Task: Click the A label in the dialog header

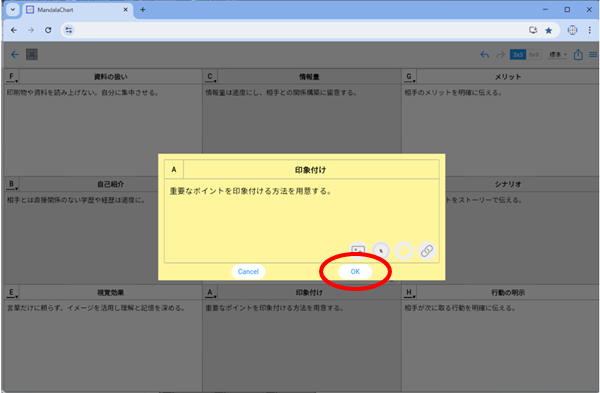Action: coord(174,170)
